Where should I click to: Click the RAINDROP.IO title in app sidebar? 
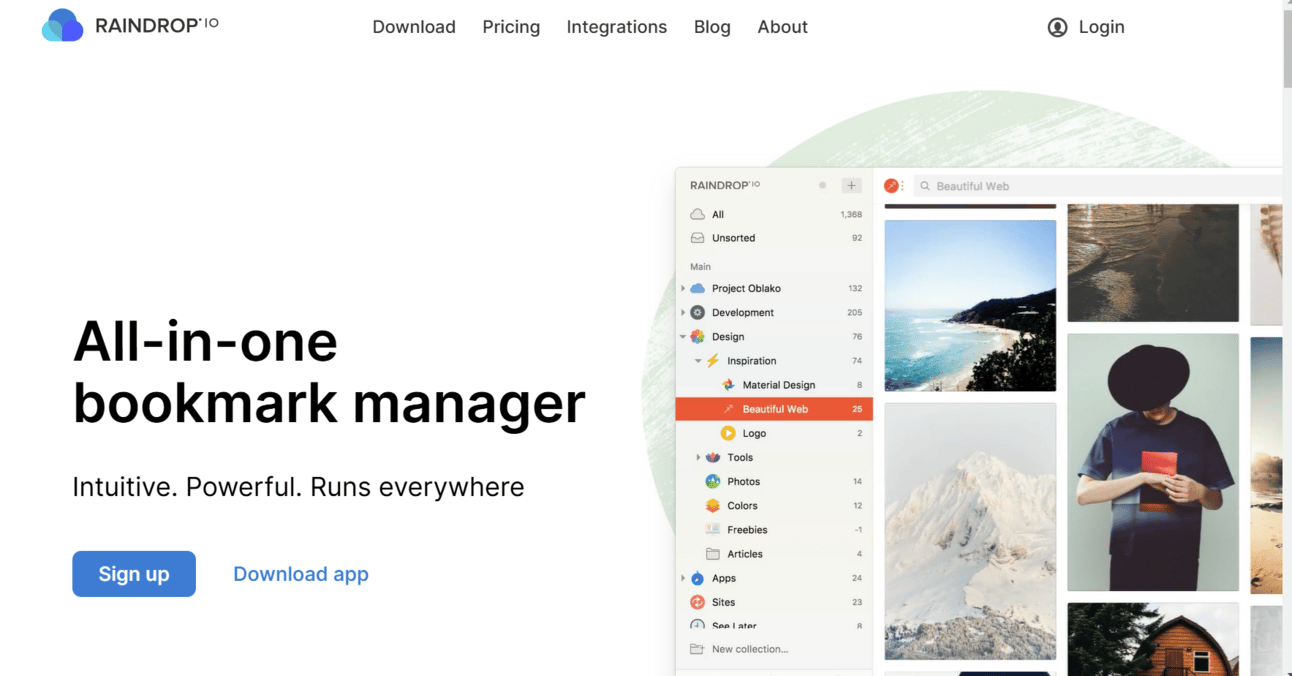pyautogui.click(x=725, y=185)
